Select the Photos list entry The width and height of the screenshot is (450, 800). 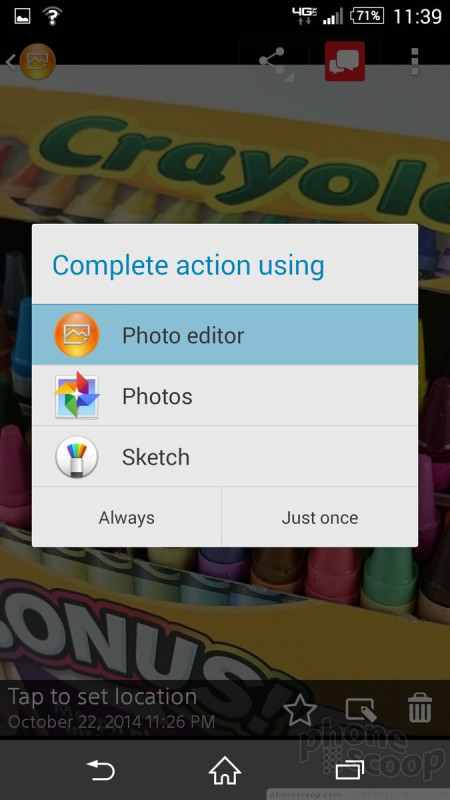225,395
